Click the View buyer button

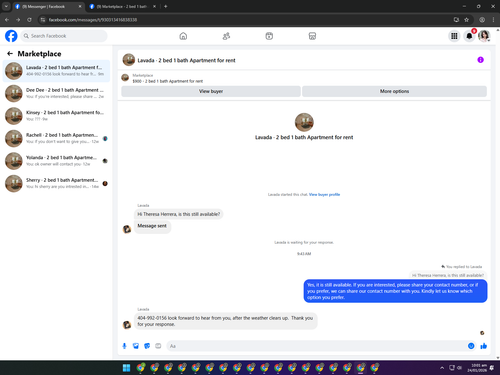coord(211,91)
